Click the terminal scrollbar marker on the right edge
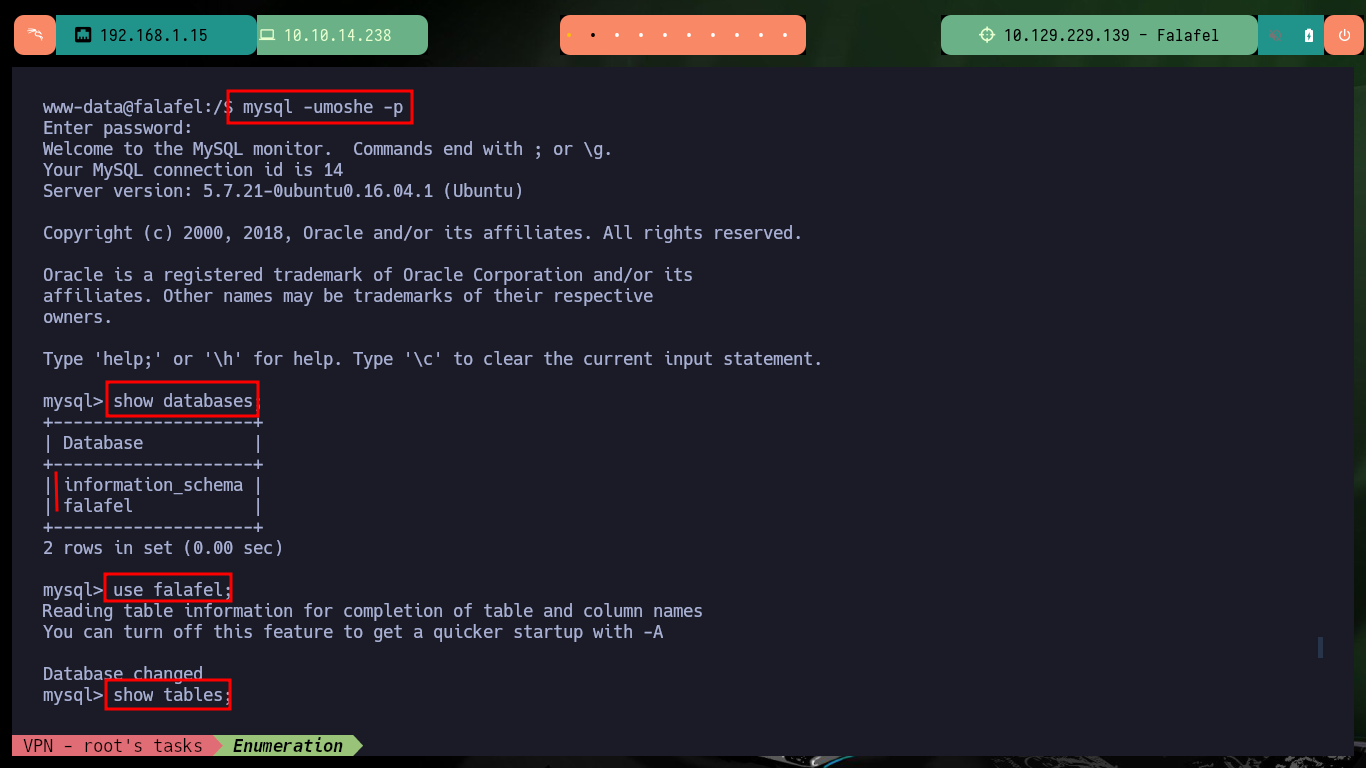 [x=1320, y=647]
